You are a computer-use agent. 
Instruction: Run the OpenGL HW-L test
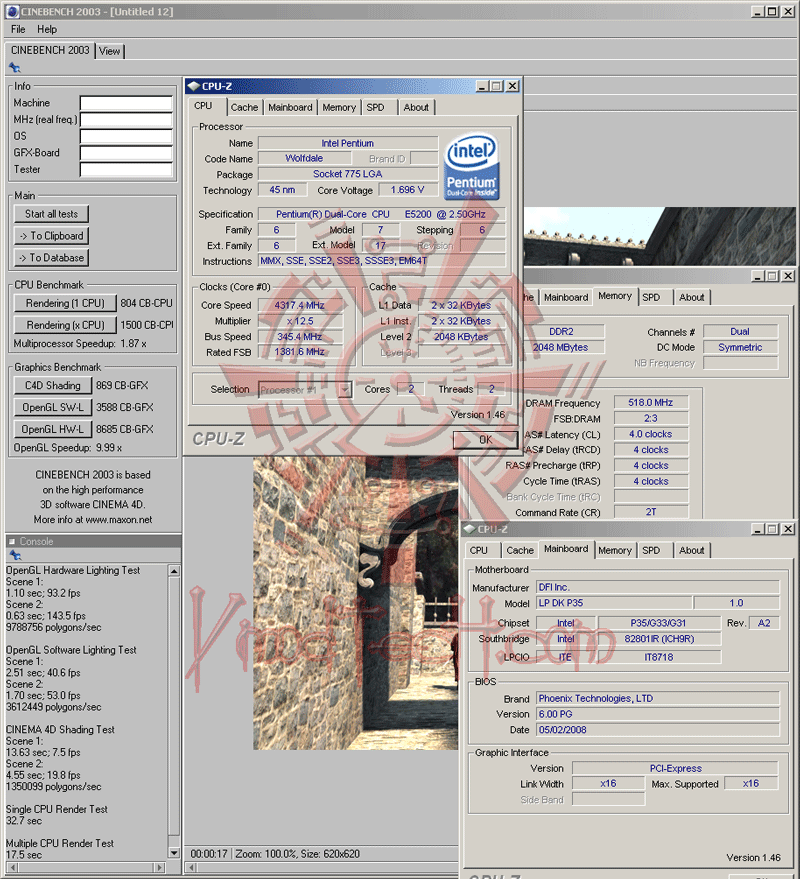(53, 429)
